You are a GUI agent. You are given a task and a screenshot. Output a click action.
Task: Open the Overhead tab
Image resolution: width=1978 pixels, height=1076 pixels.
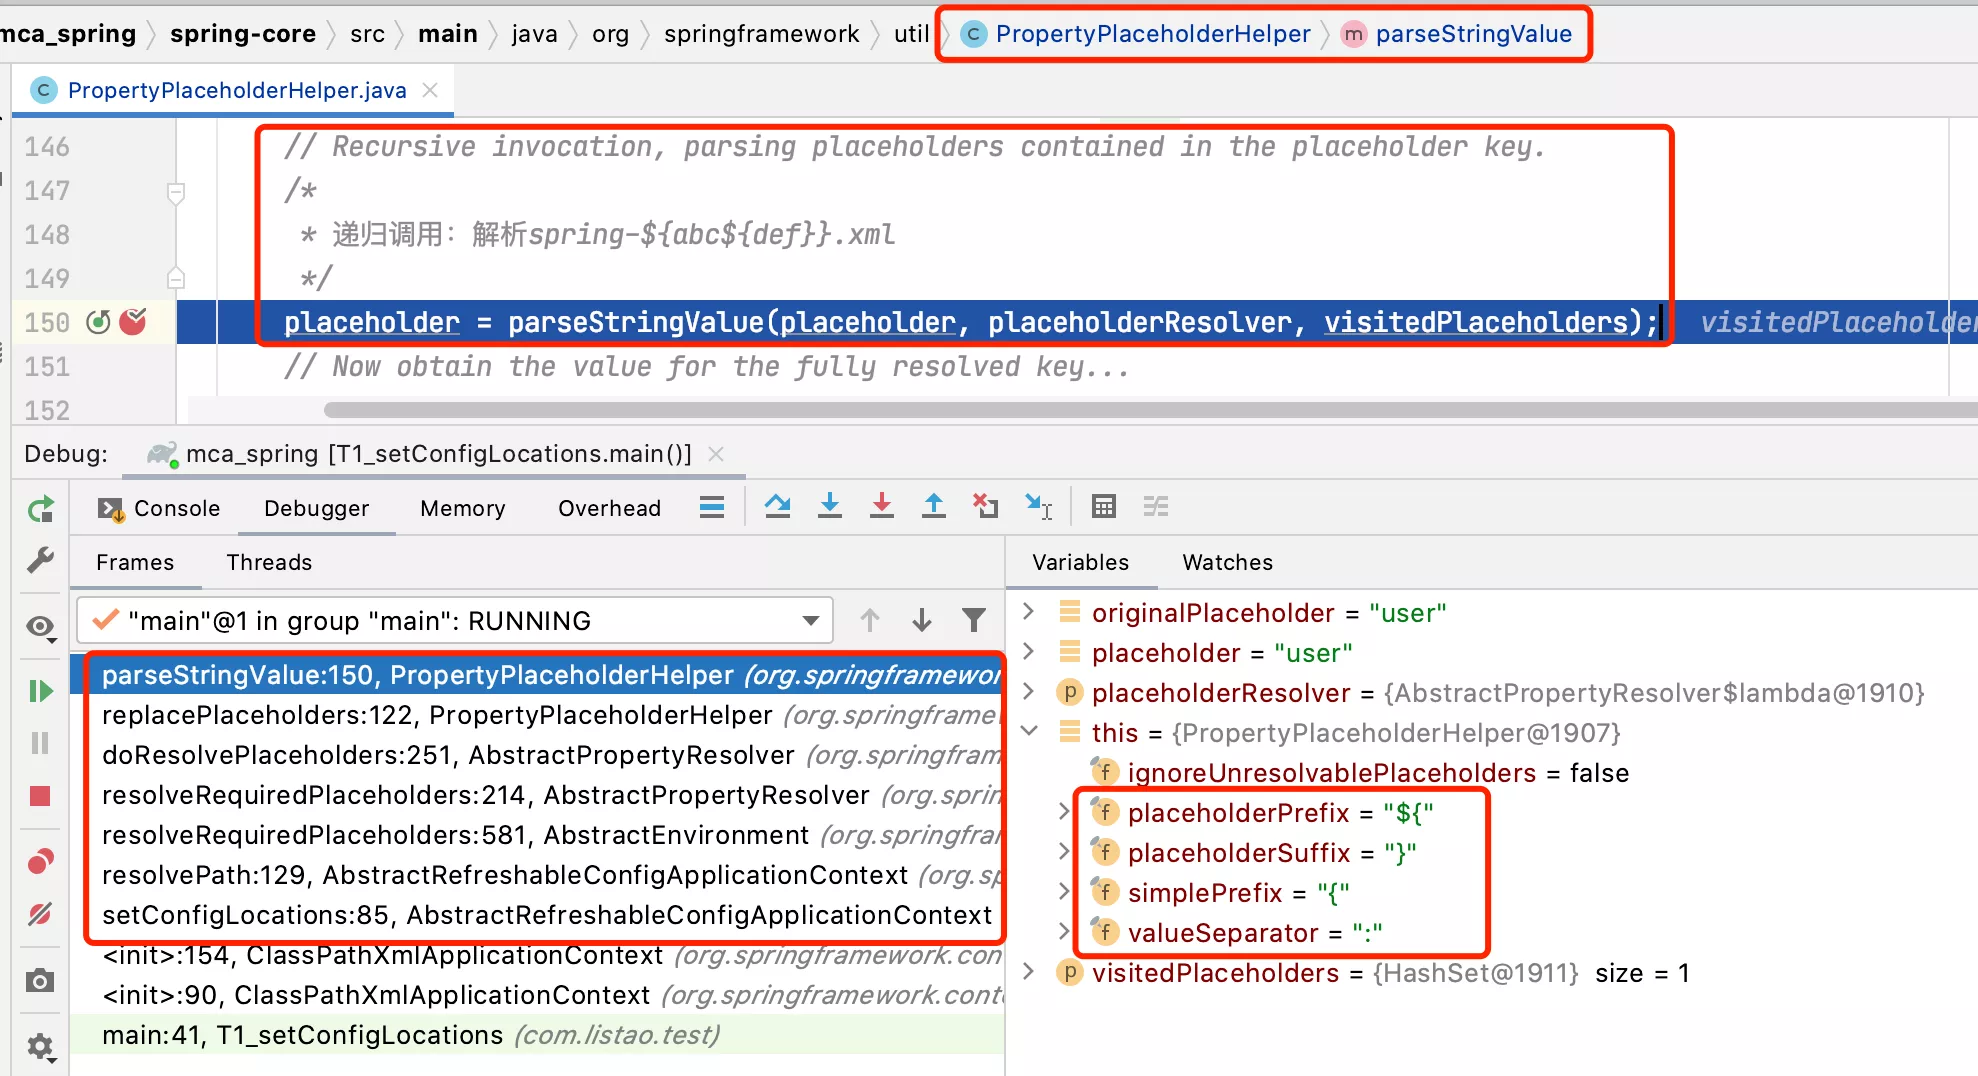point(609,508)
